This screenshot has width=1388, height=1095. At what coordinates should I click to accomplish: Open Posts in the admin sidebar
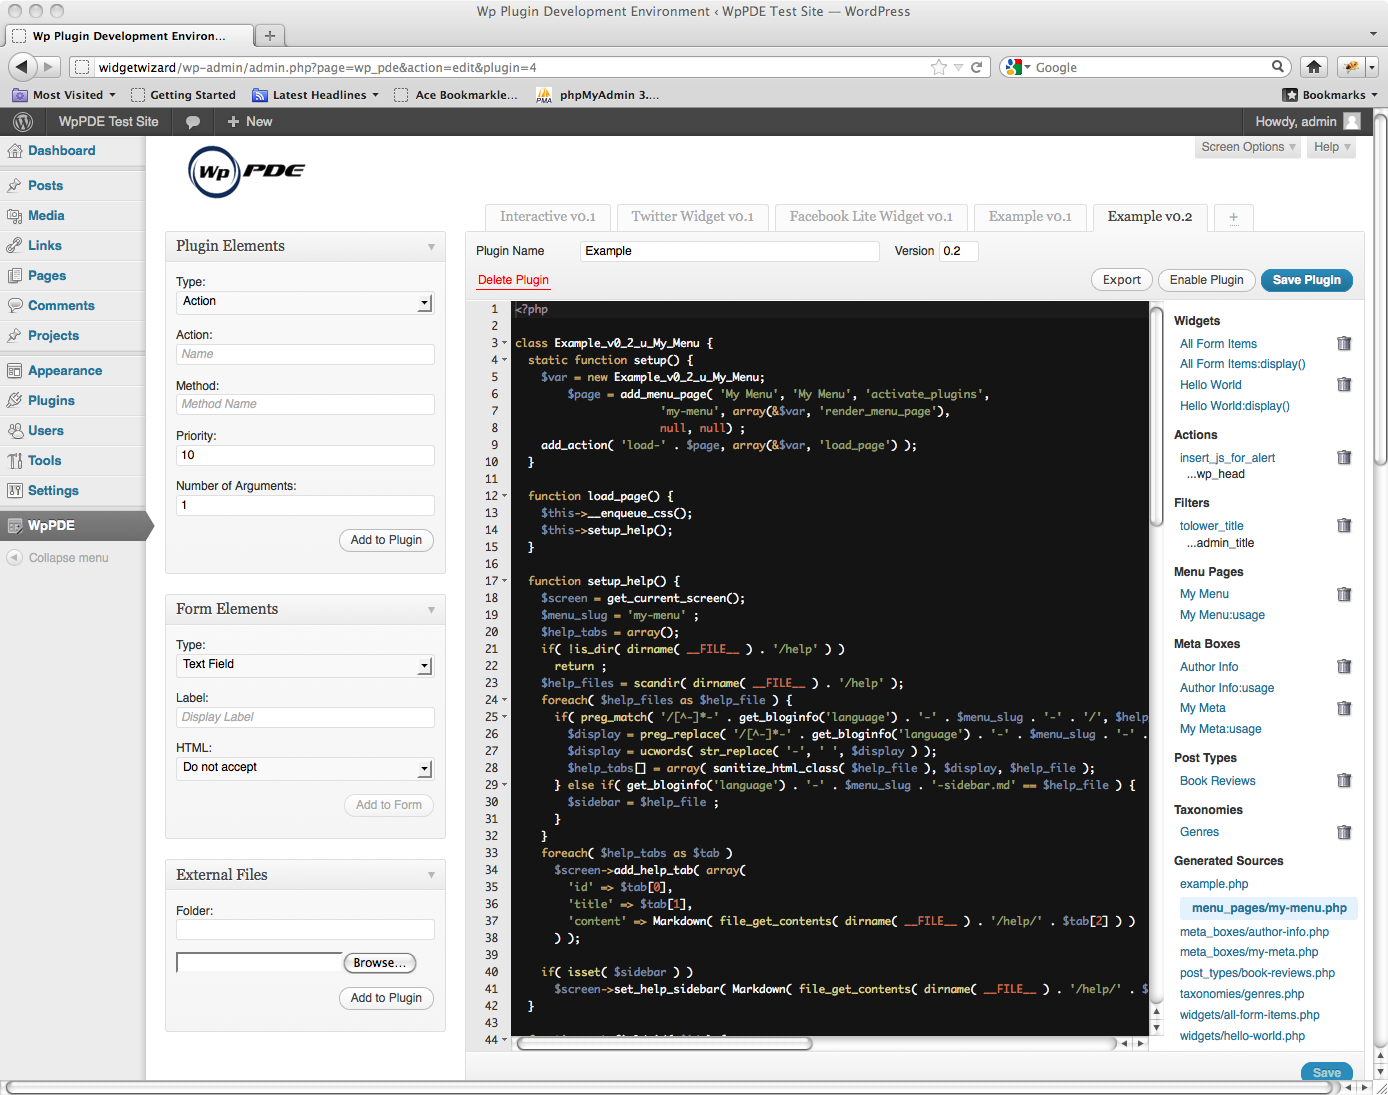coord(45,186)
